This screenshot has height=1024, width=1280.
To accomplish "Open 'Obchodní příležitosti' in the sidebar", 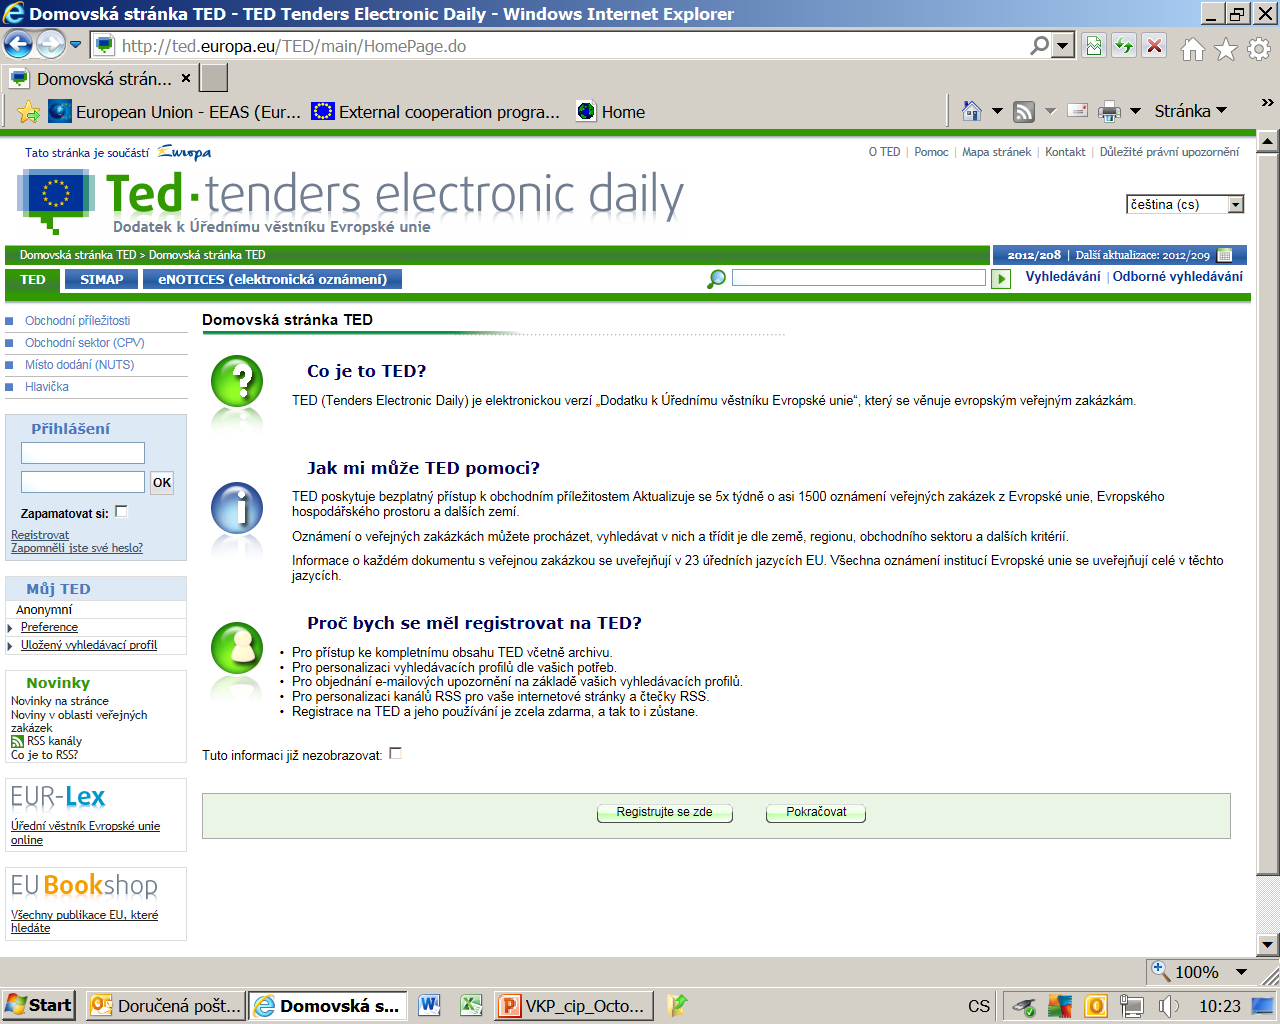I will [77, 321].
